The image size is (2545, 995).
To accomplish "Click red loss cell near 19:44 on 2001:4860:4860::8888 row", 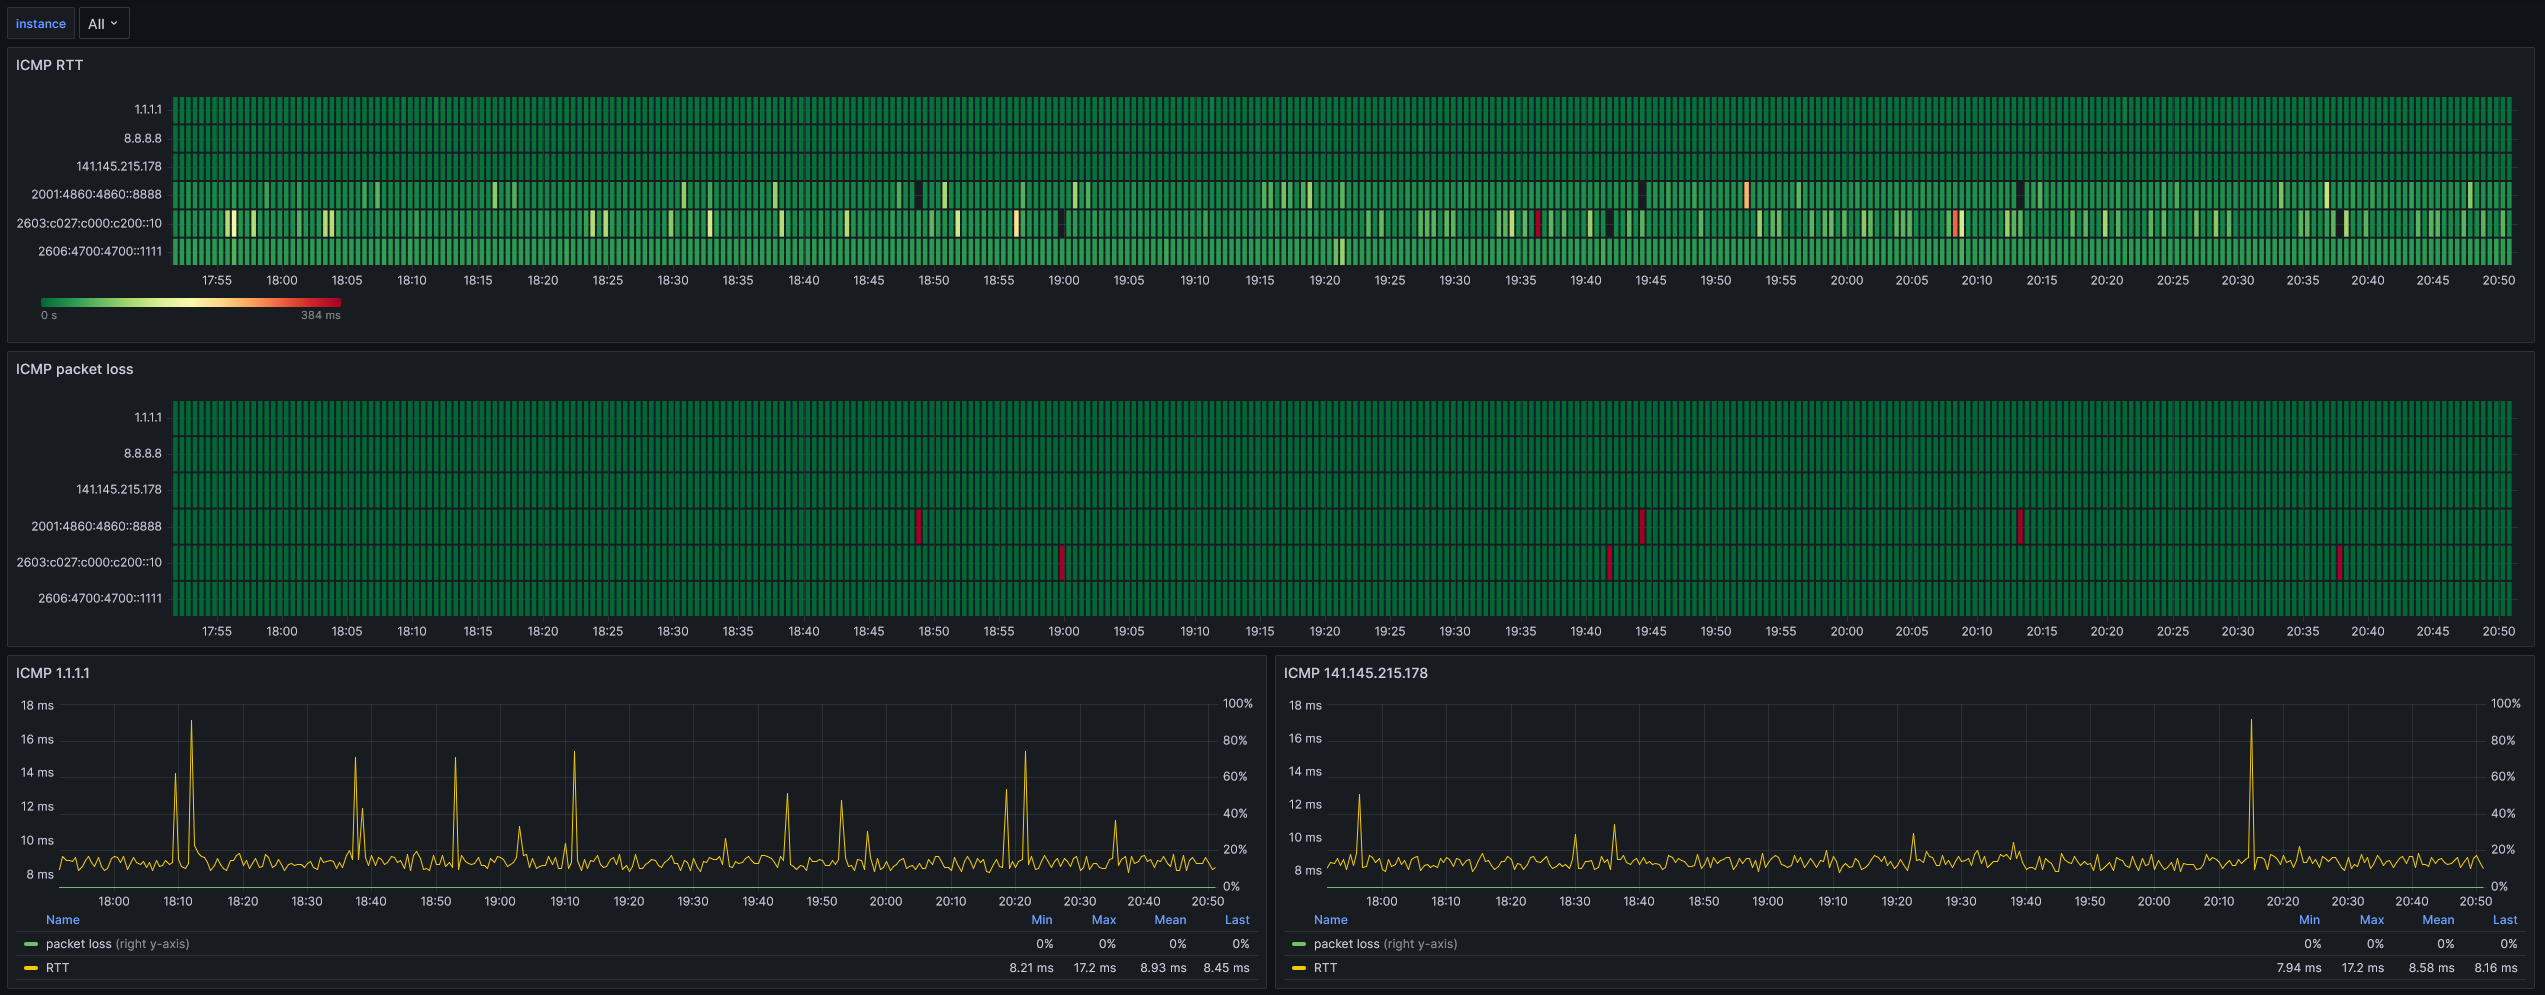I will point(1642,526).
